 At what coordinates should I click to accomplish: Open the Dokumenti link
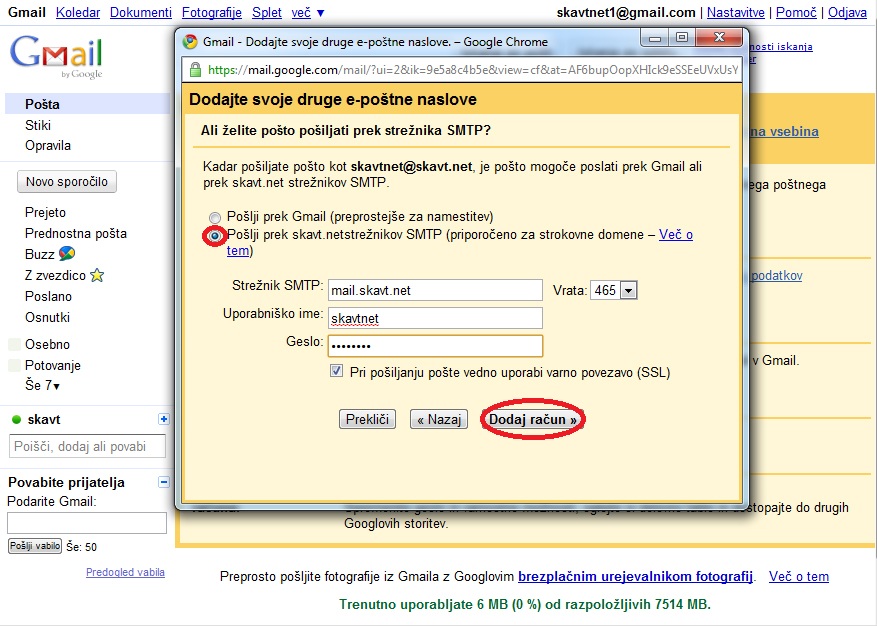(x=141, y=12)
